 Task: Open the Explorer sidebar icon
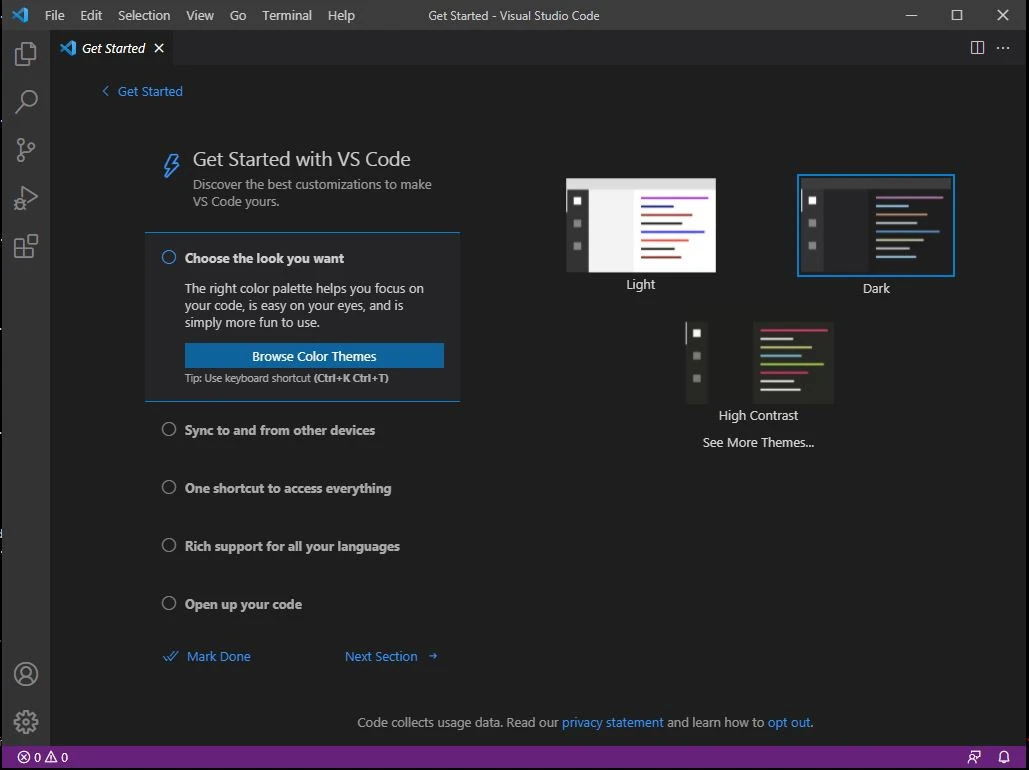25,53
